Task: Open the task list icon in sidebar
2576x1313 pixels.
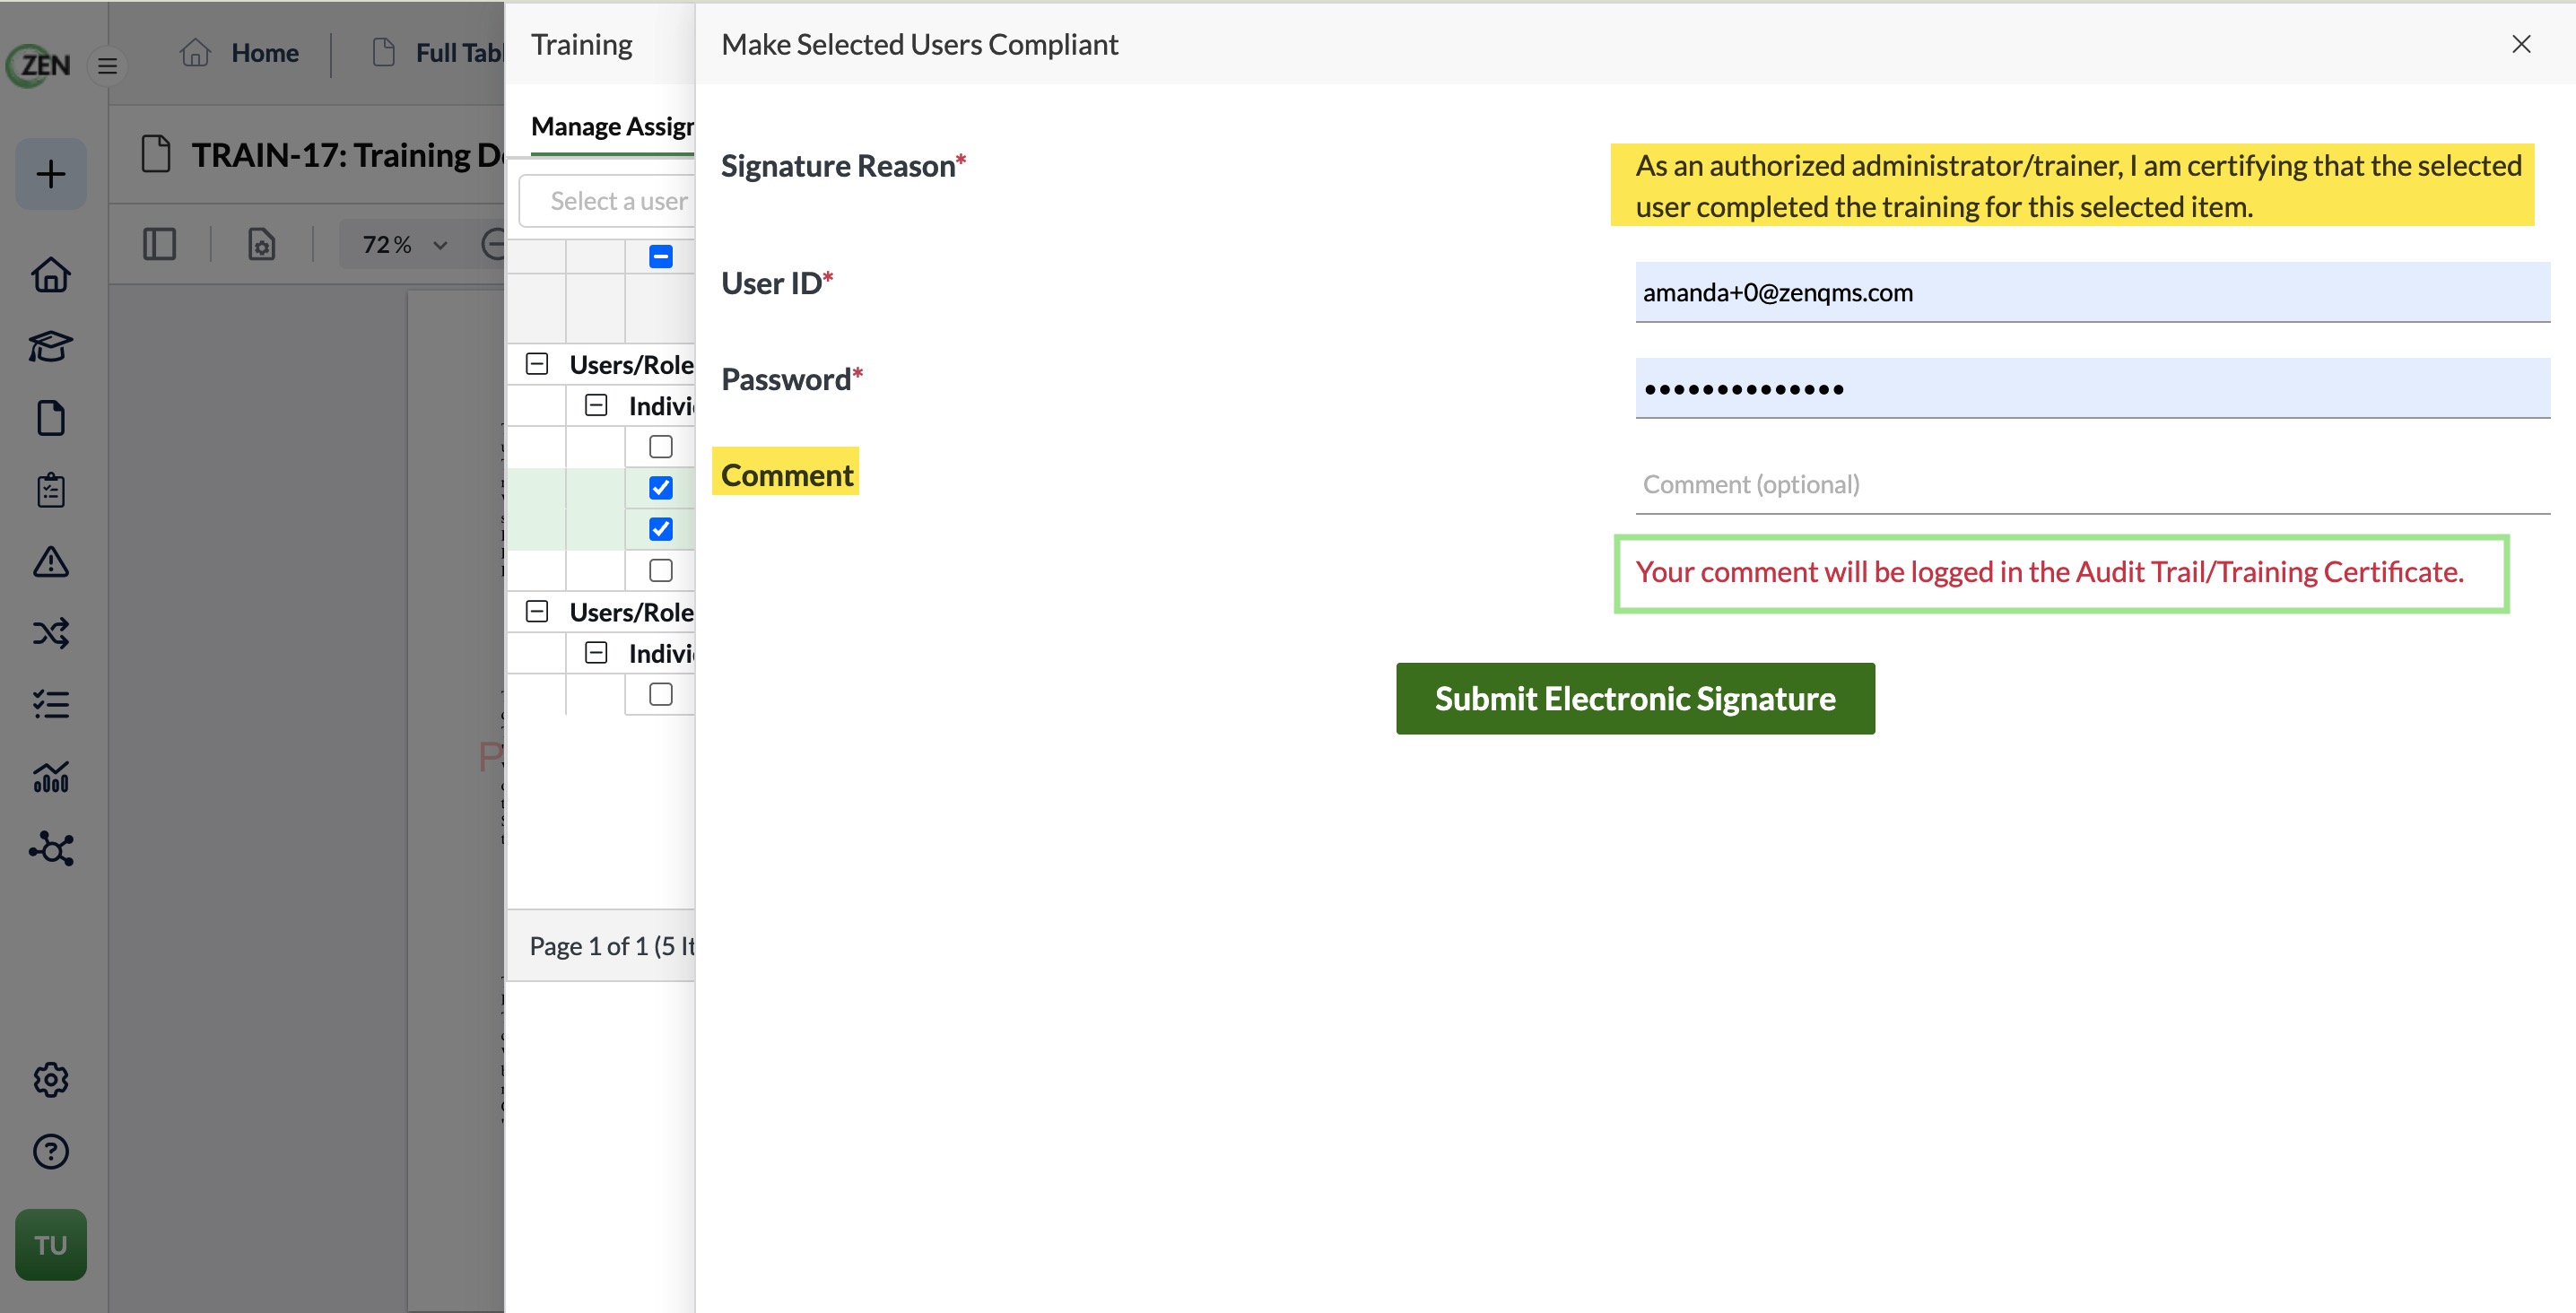Action: pyautogui.click(x=51, y=705)
